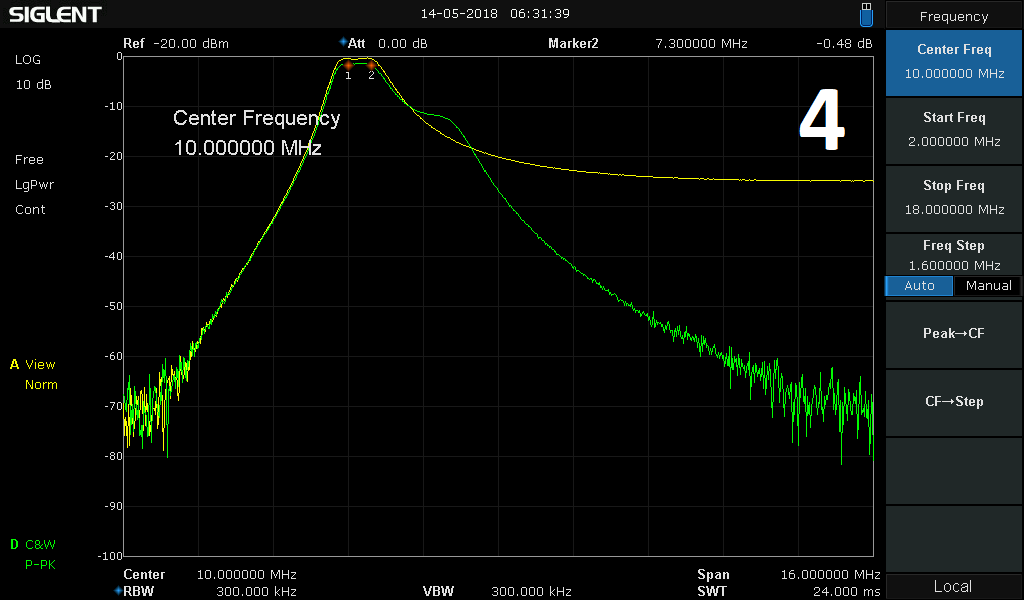Click the Free trigger label
The image size is (1024, 600).
tap(29, 160)
